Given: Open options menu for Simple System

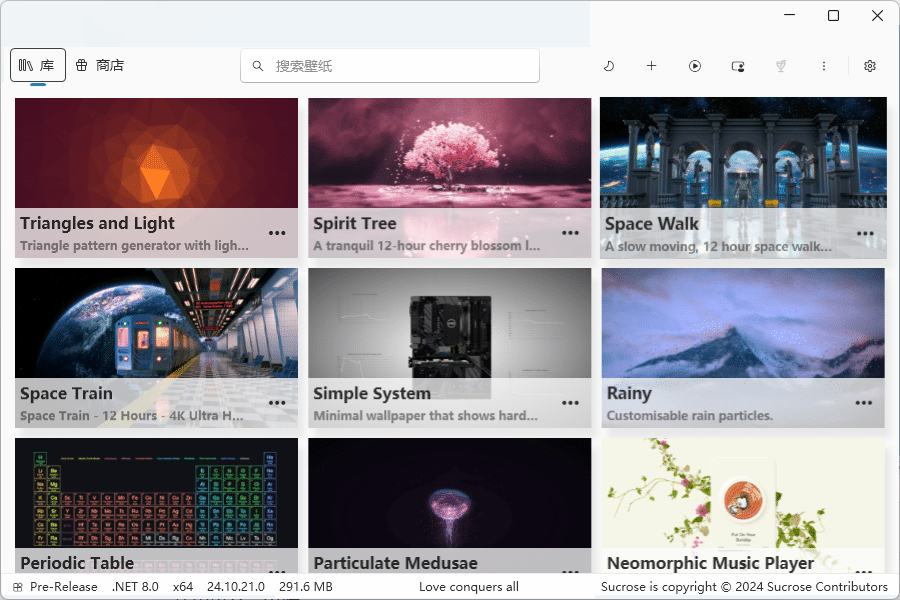Looking at the screenshot, I should click(570, 403).
